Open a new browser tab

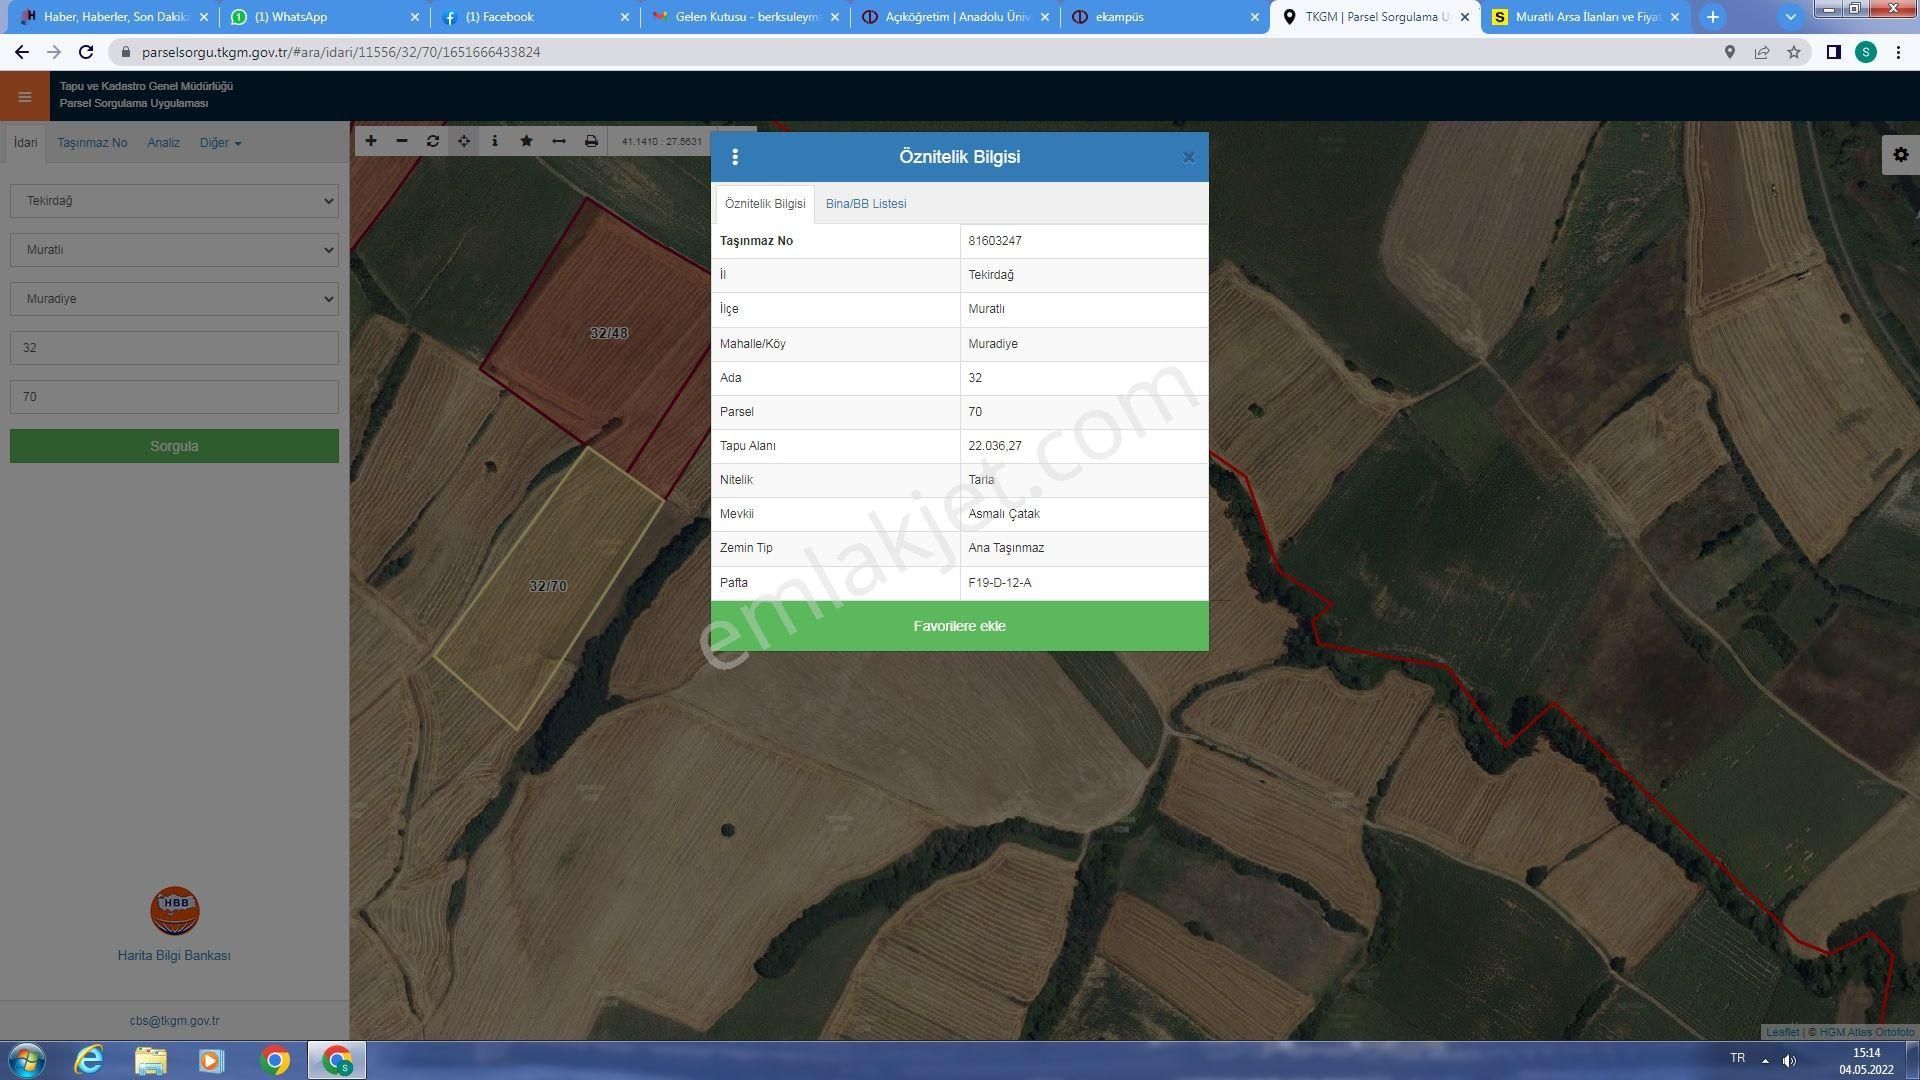pyautogui.click(x=1713, y=17)
